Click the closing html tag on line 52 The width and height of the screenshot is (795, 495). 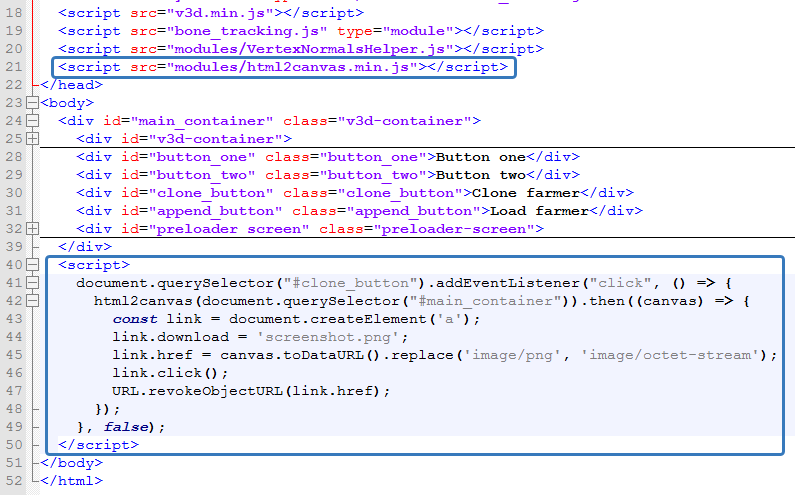[71, 481]
